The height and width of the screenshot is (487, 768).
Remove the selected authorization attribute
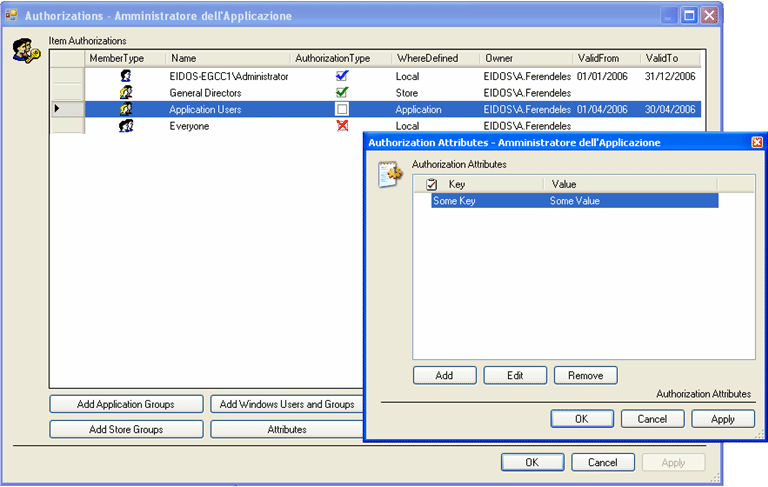585,375
